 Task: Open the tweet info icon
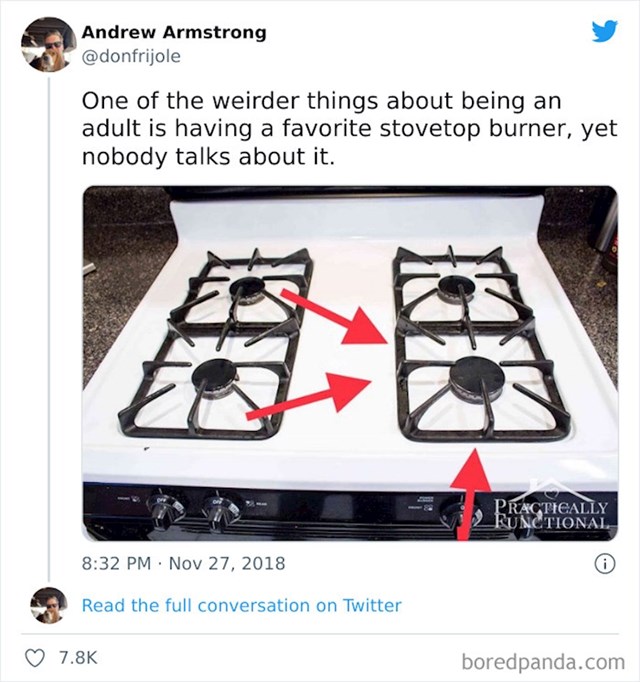605,564
